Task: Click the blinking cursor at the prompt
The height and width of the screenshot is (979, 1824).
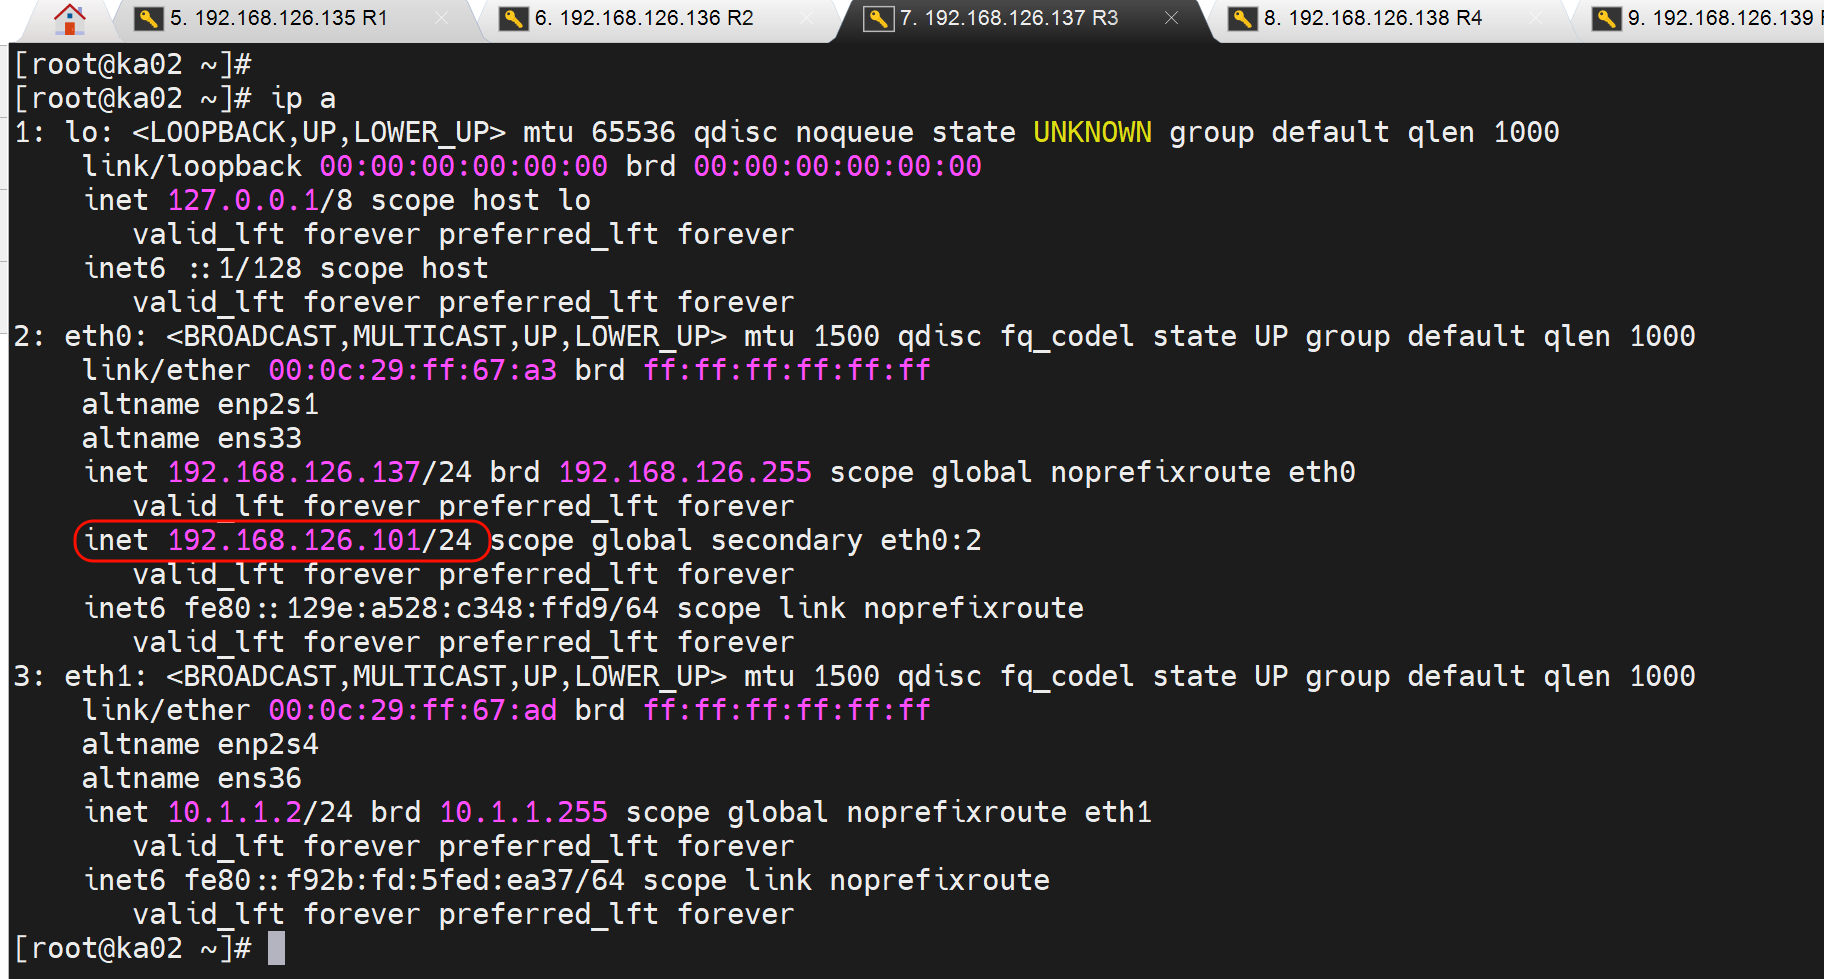Action: (x=275, y=948)
